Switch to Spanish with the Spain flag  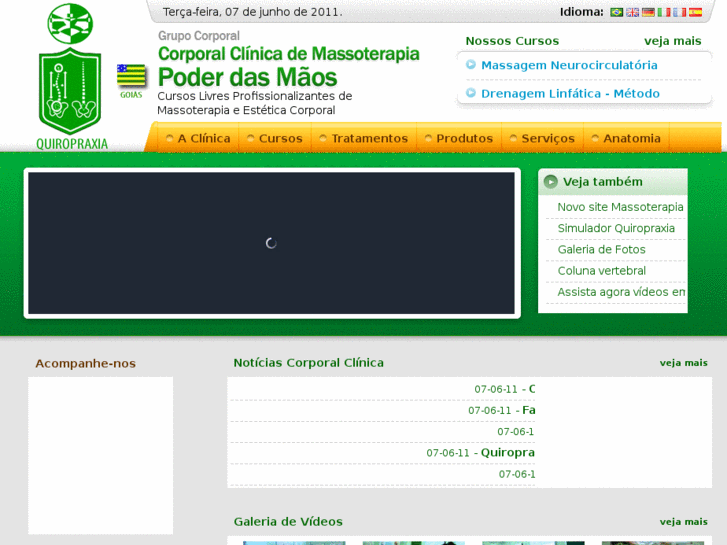pyautogui.click(x=695, y=12)
